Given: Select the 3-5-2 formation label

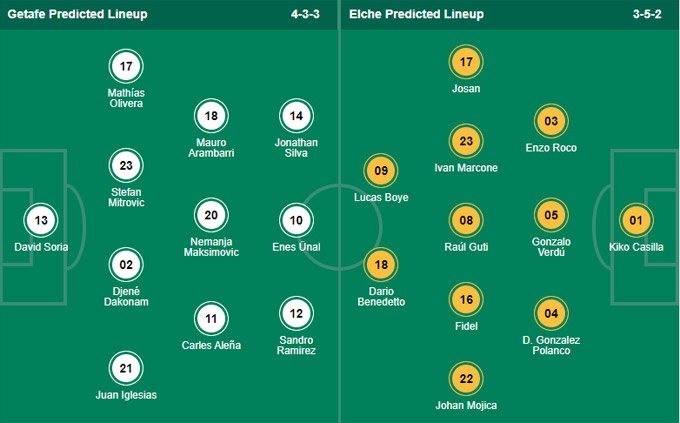Looking at the screenshot, I should (x=647, y=14).
